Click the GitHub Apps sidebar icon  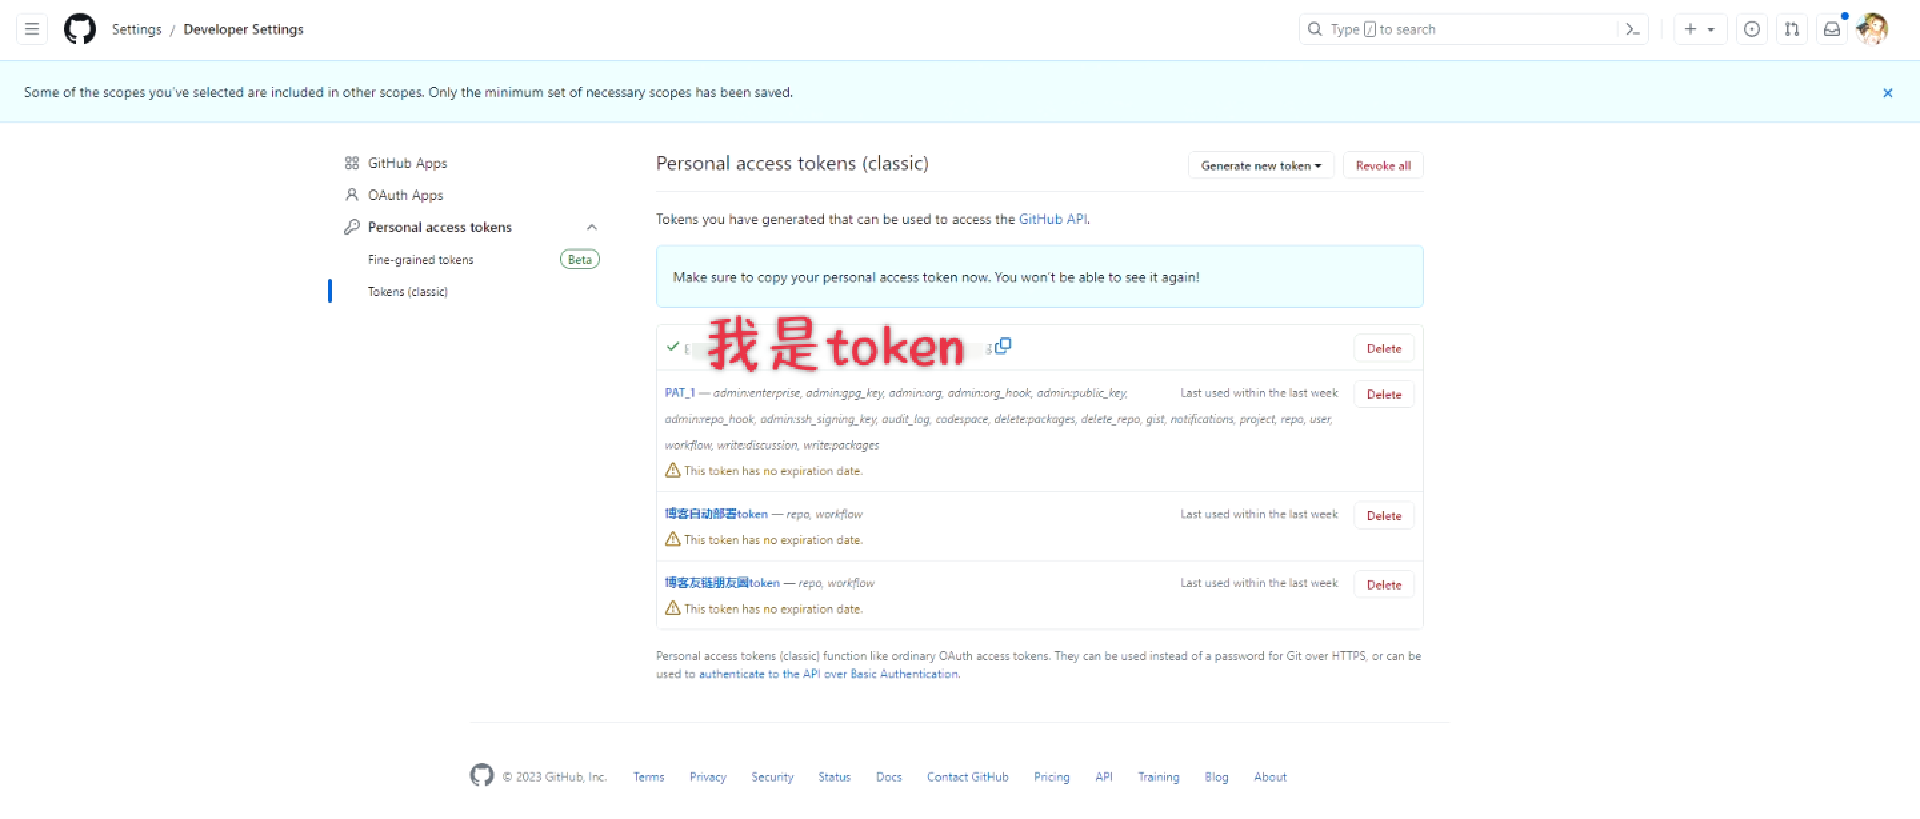(x=352, y=163)
